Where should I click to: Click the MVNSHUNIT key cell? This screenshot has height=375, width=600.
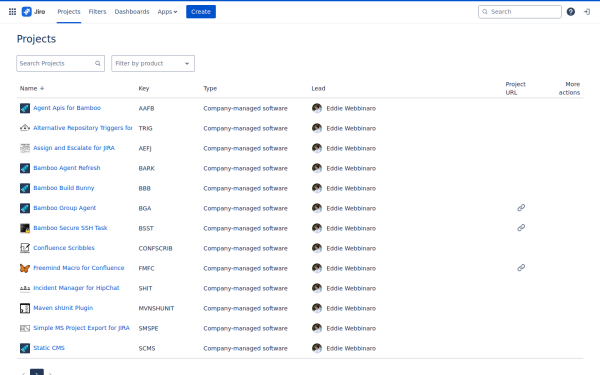156,308
